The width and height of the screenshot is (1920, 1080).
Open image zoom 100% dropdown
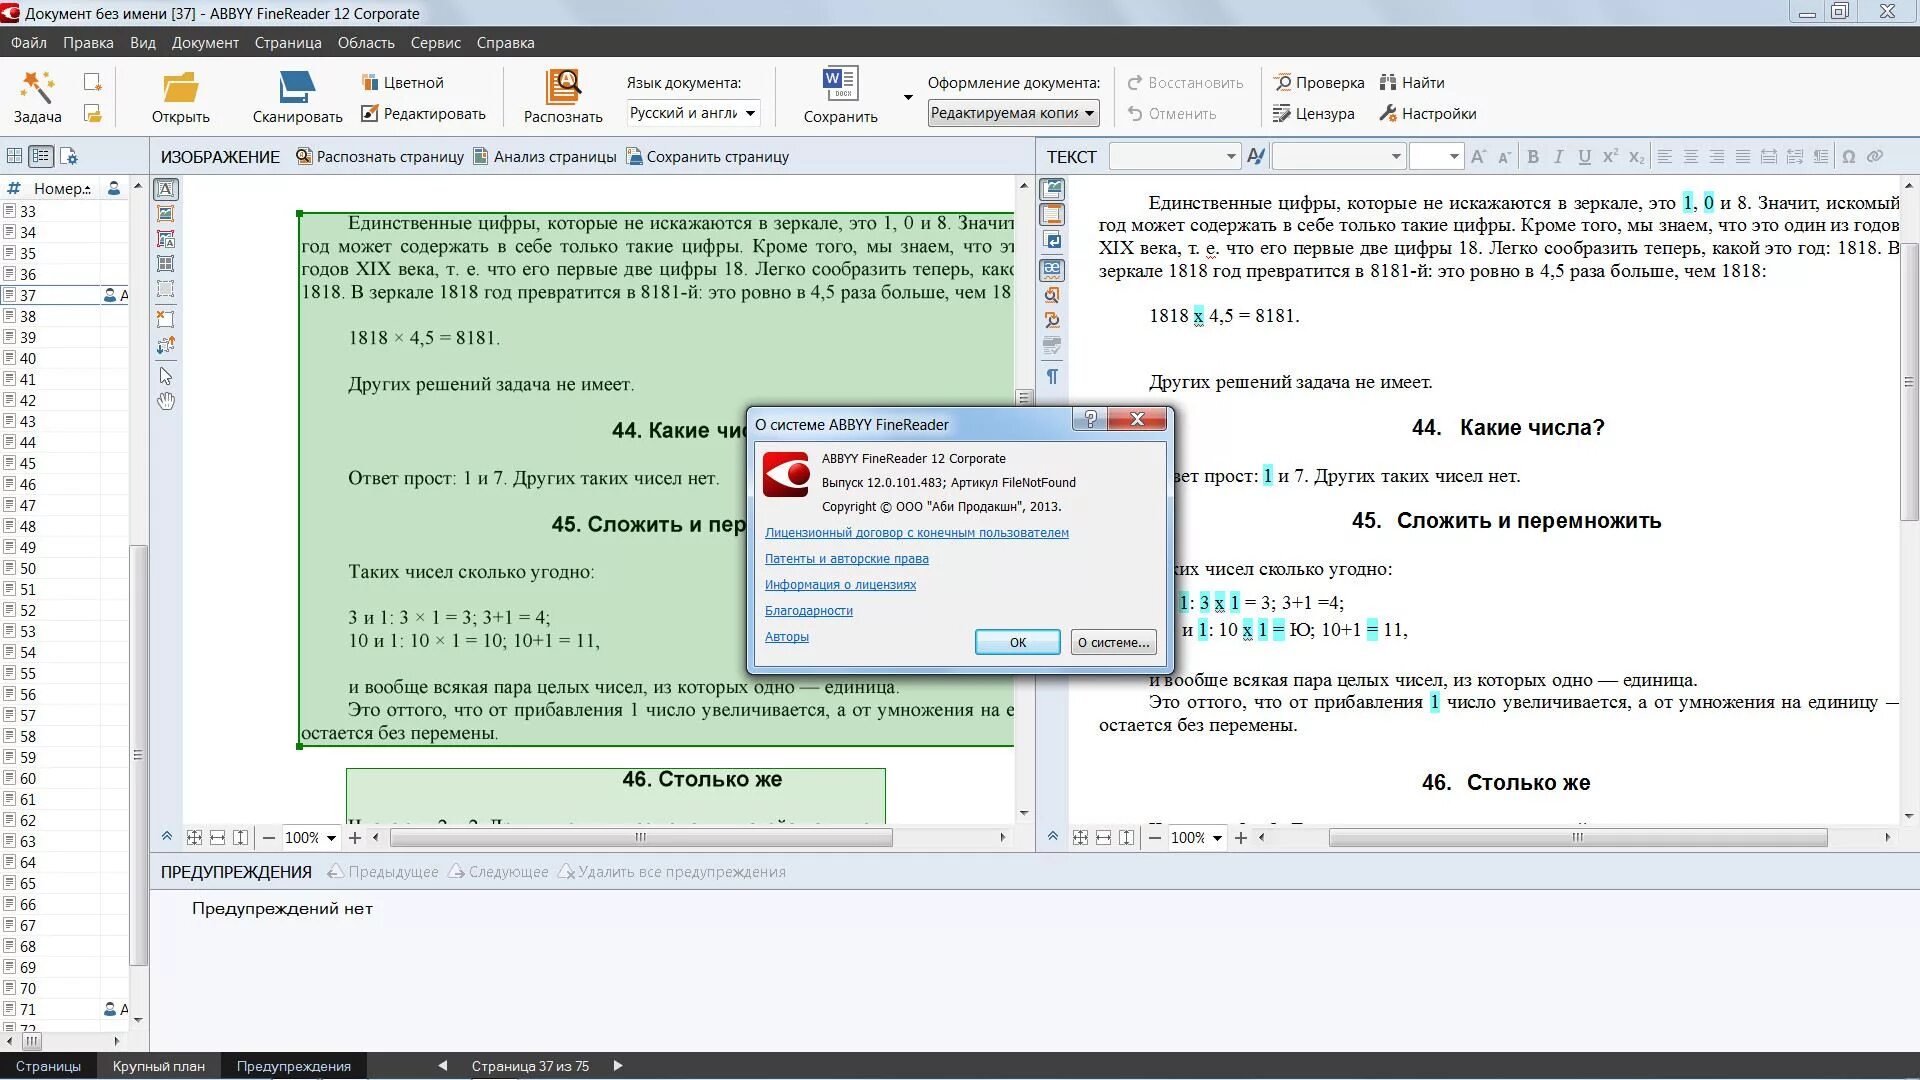(331, 838)
